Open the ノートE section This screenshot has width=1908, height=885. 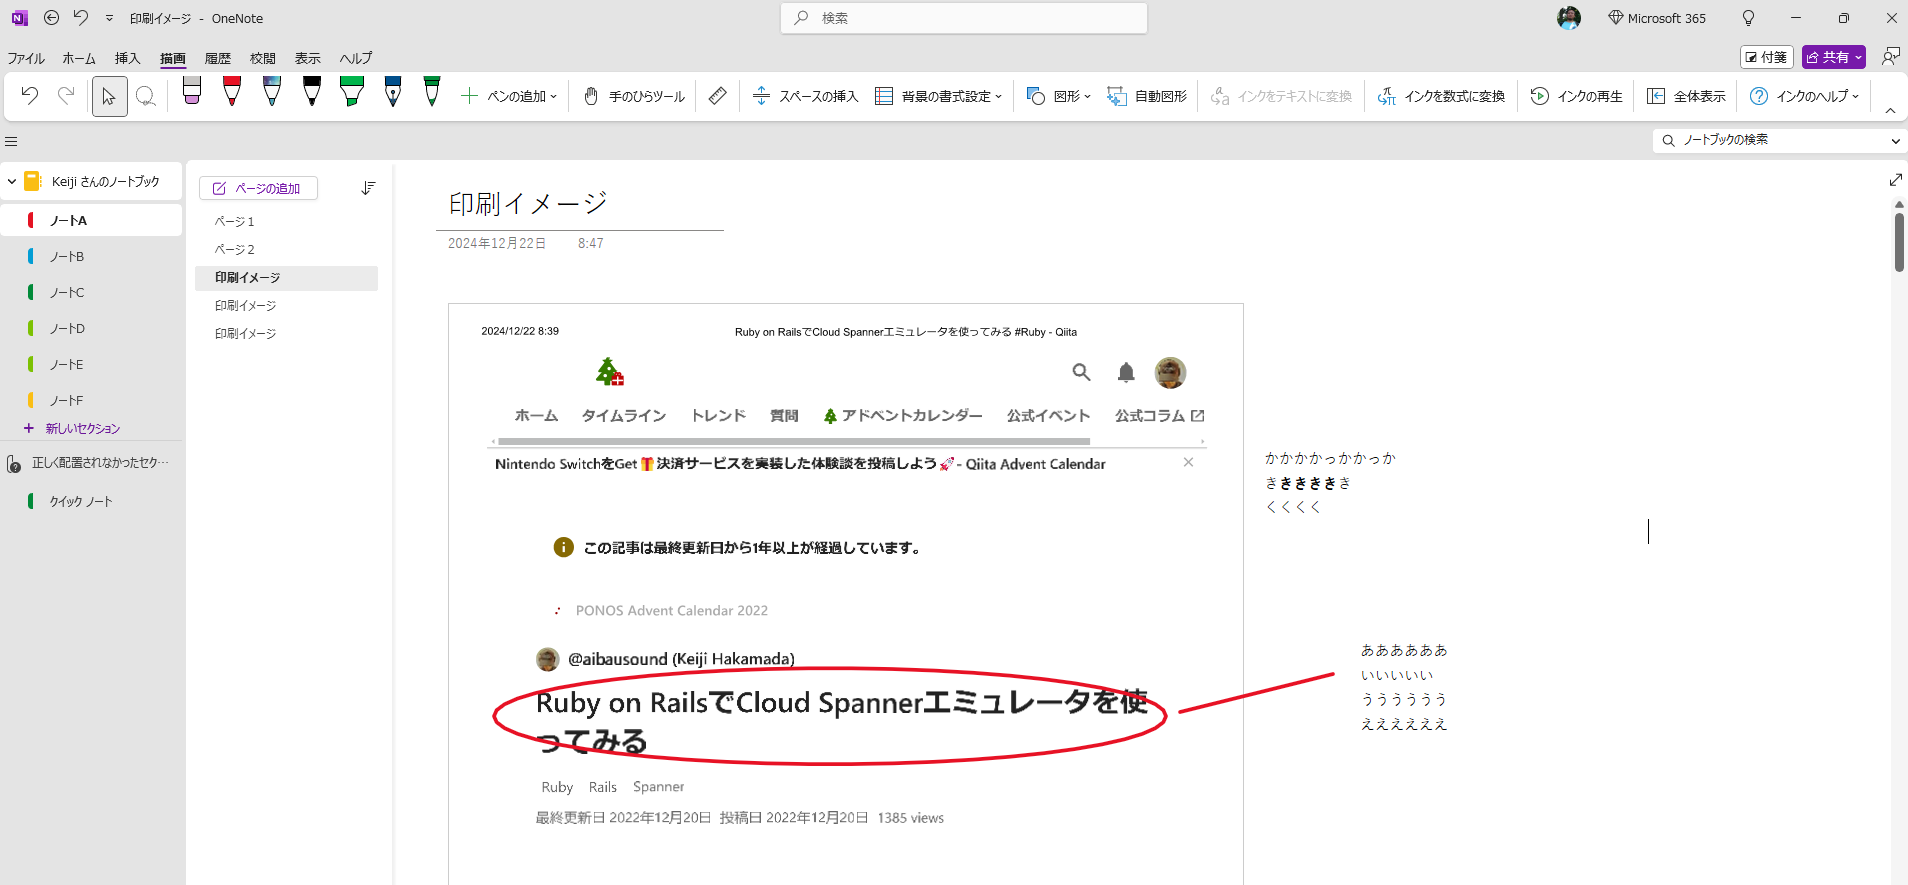click(x=92, y=364)
